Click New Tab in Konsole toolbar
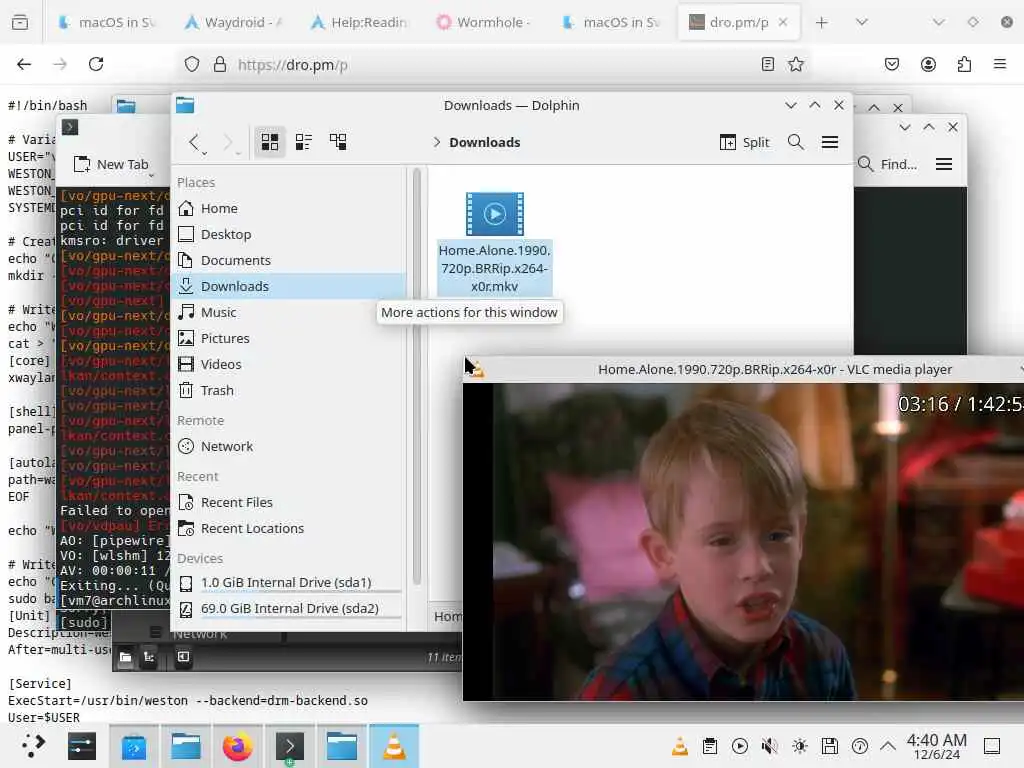The height and width of the screenshot is (768, 1024). [x=111, y=165]
